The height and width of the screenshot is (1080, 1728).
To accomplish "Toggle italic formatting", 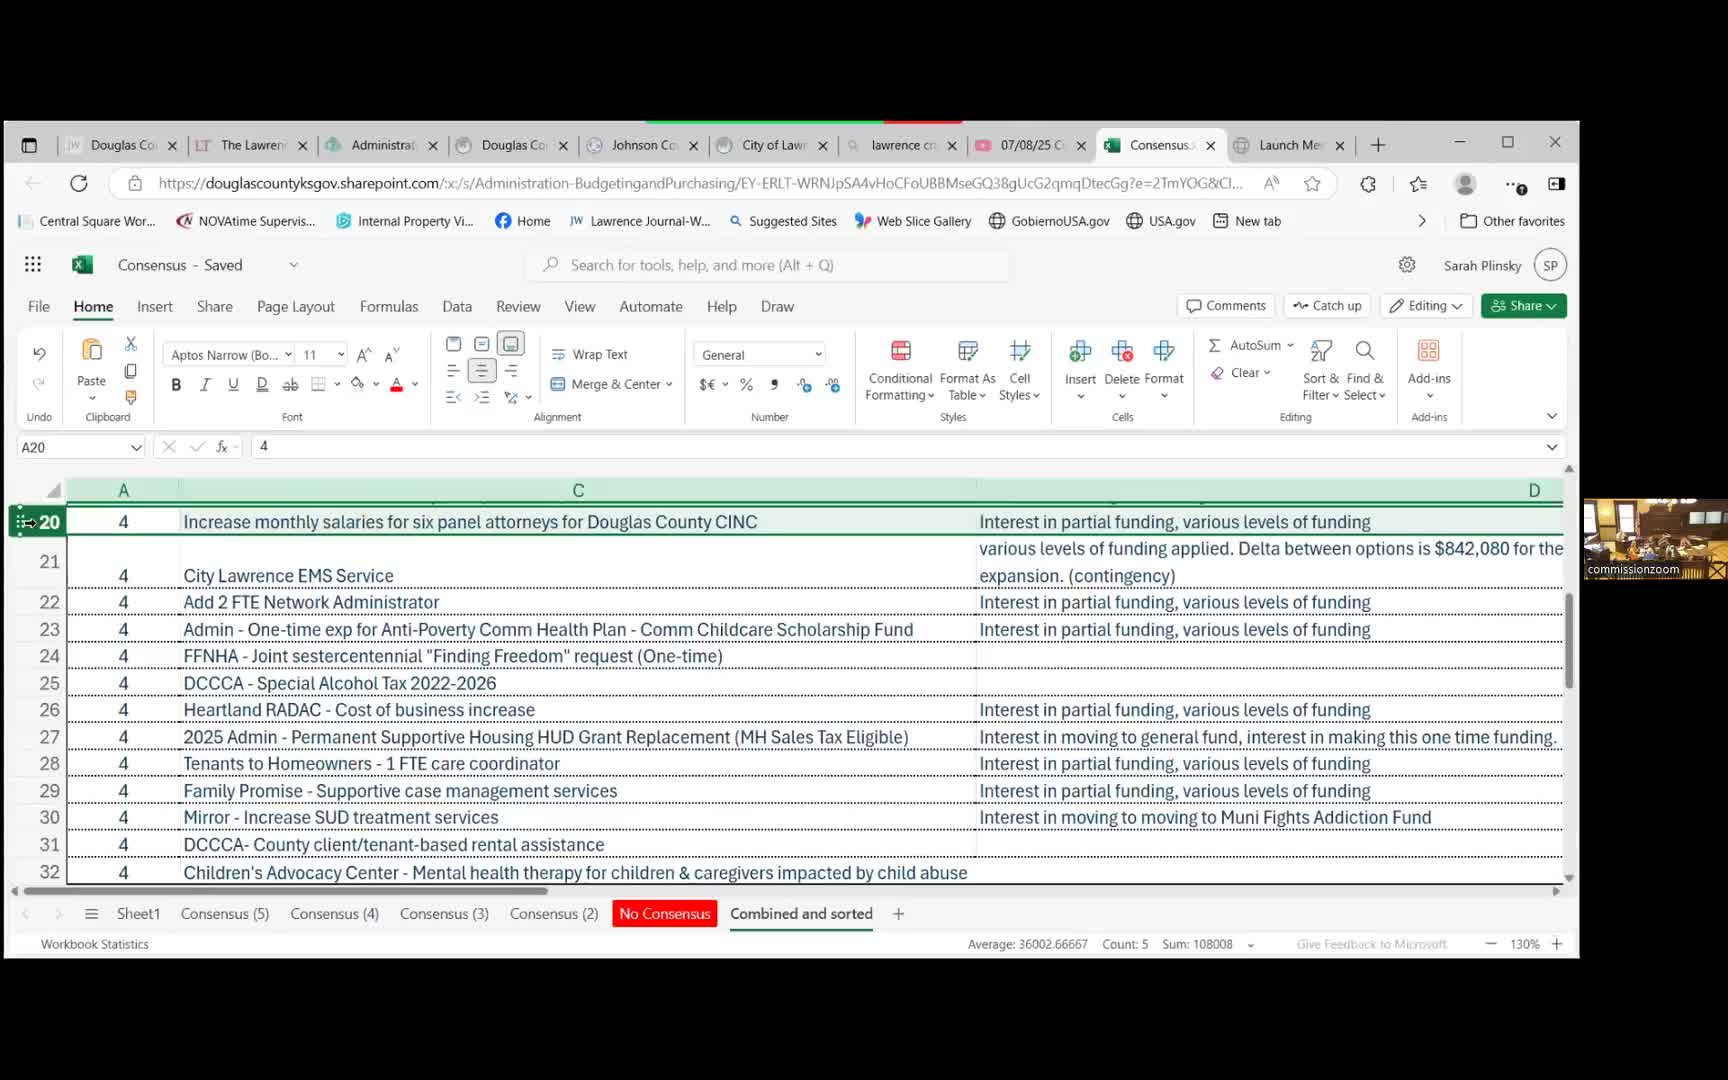I will 205,385.
